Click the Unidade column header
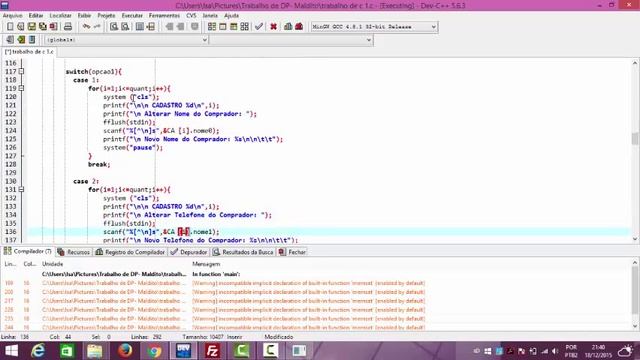This screenshot has width=640, height=360. click(x=53, y=264)
